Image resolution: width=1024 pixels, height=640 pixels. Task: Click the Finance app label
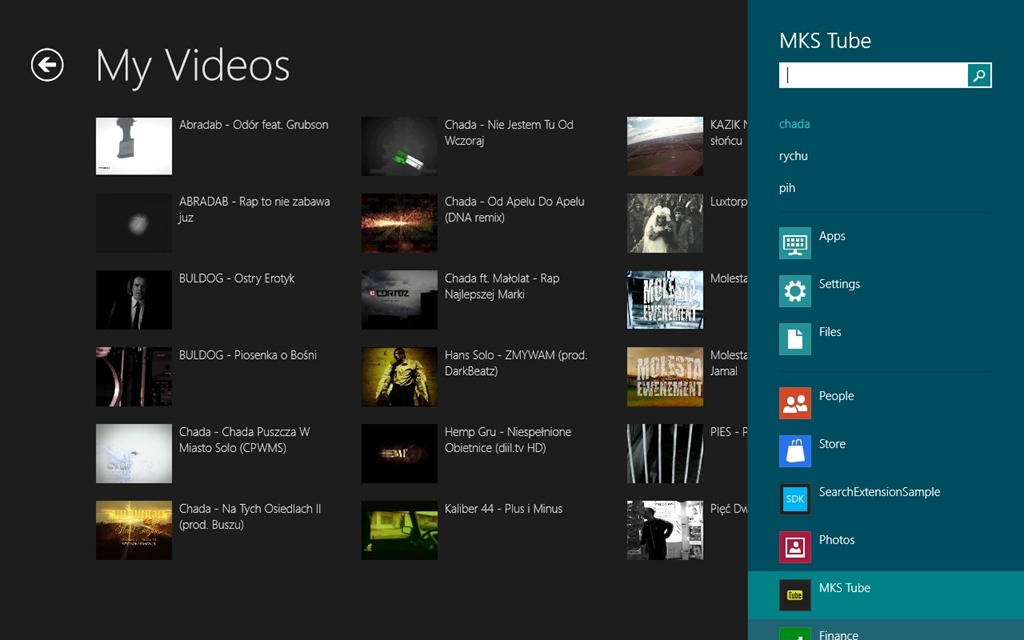839,635
